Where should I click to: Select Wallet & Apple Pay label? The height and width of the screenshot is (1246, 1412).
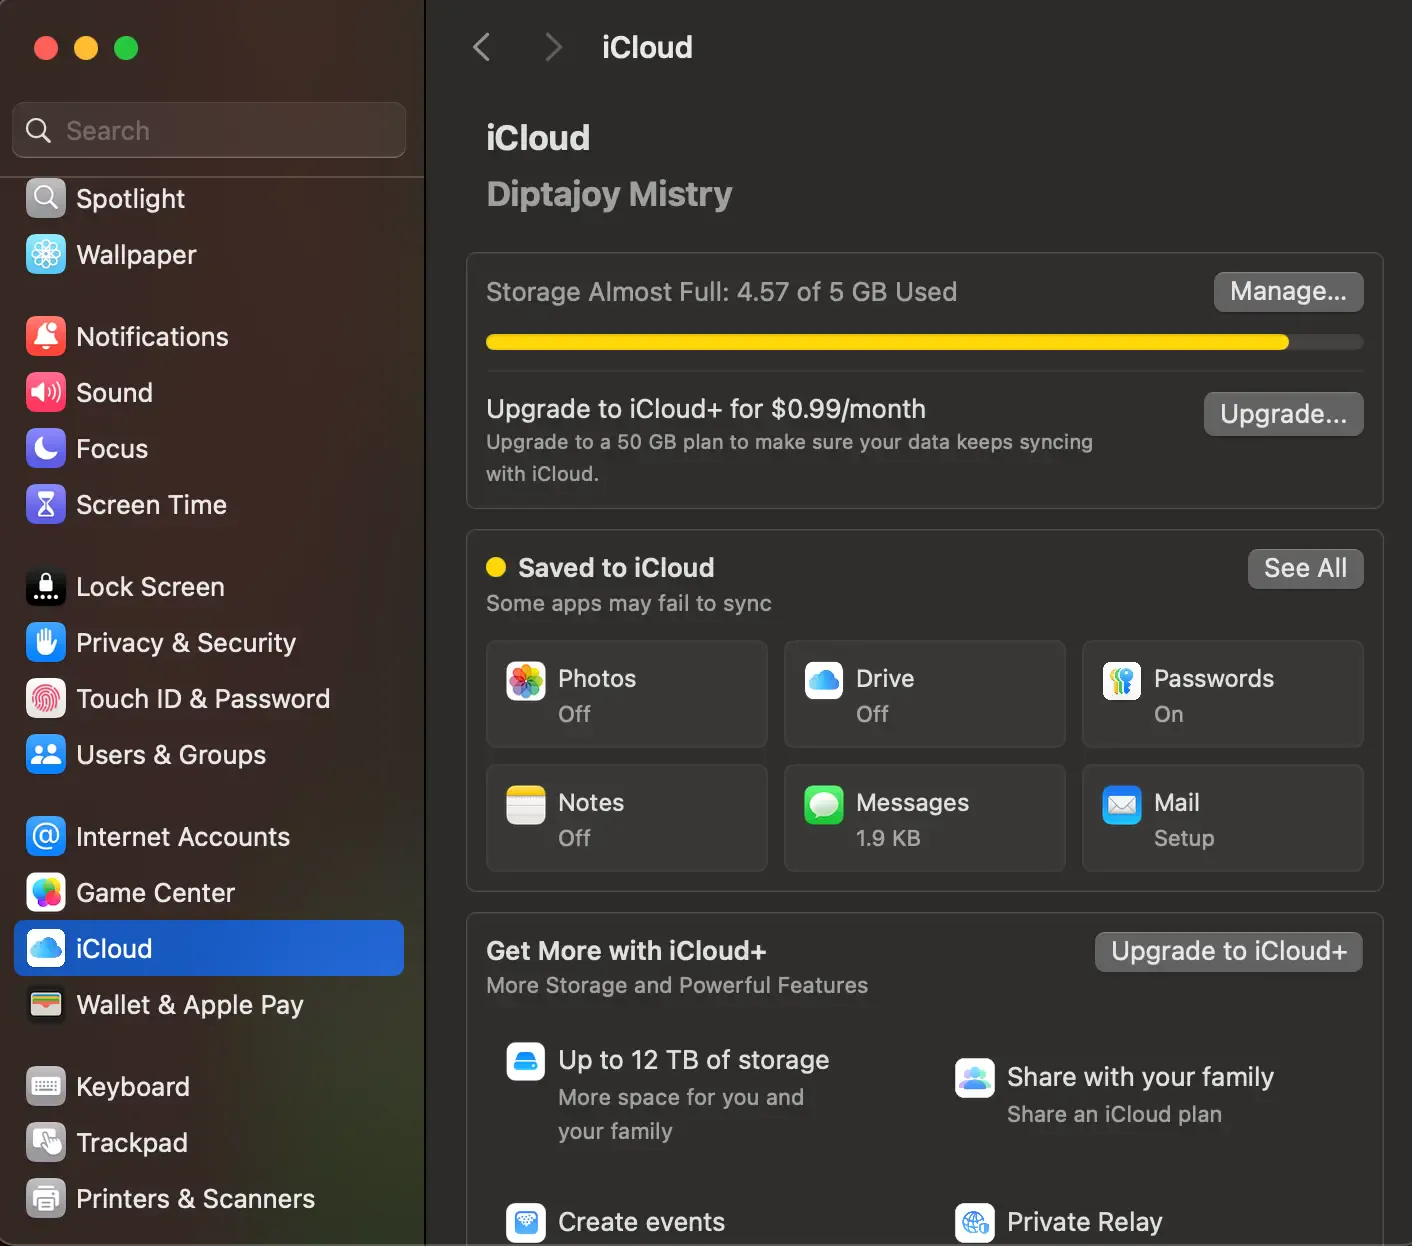click(x=190, y=1005)
